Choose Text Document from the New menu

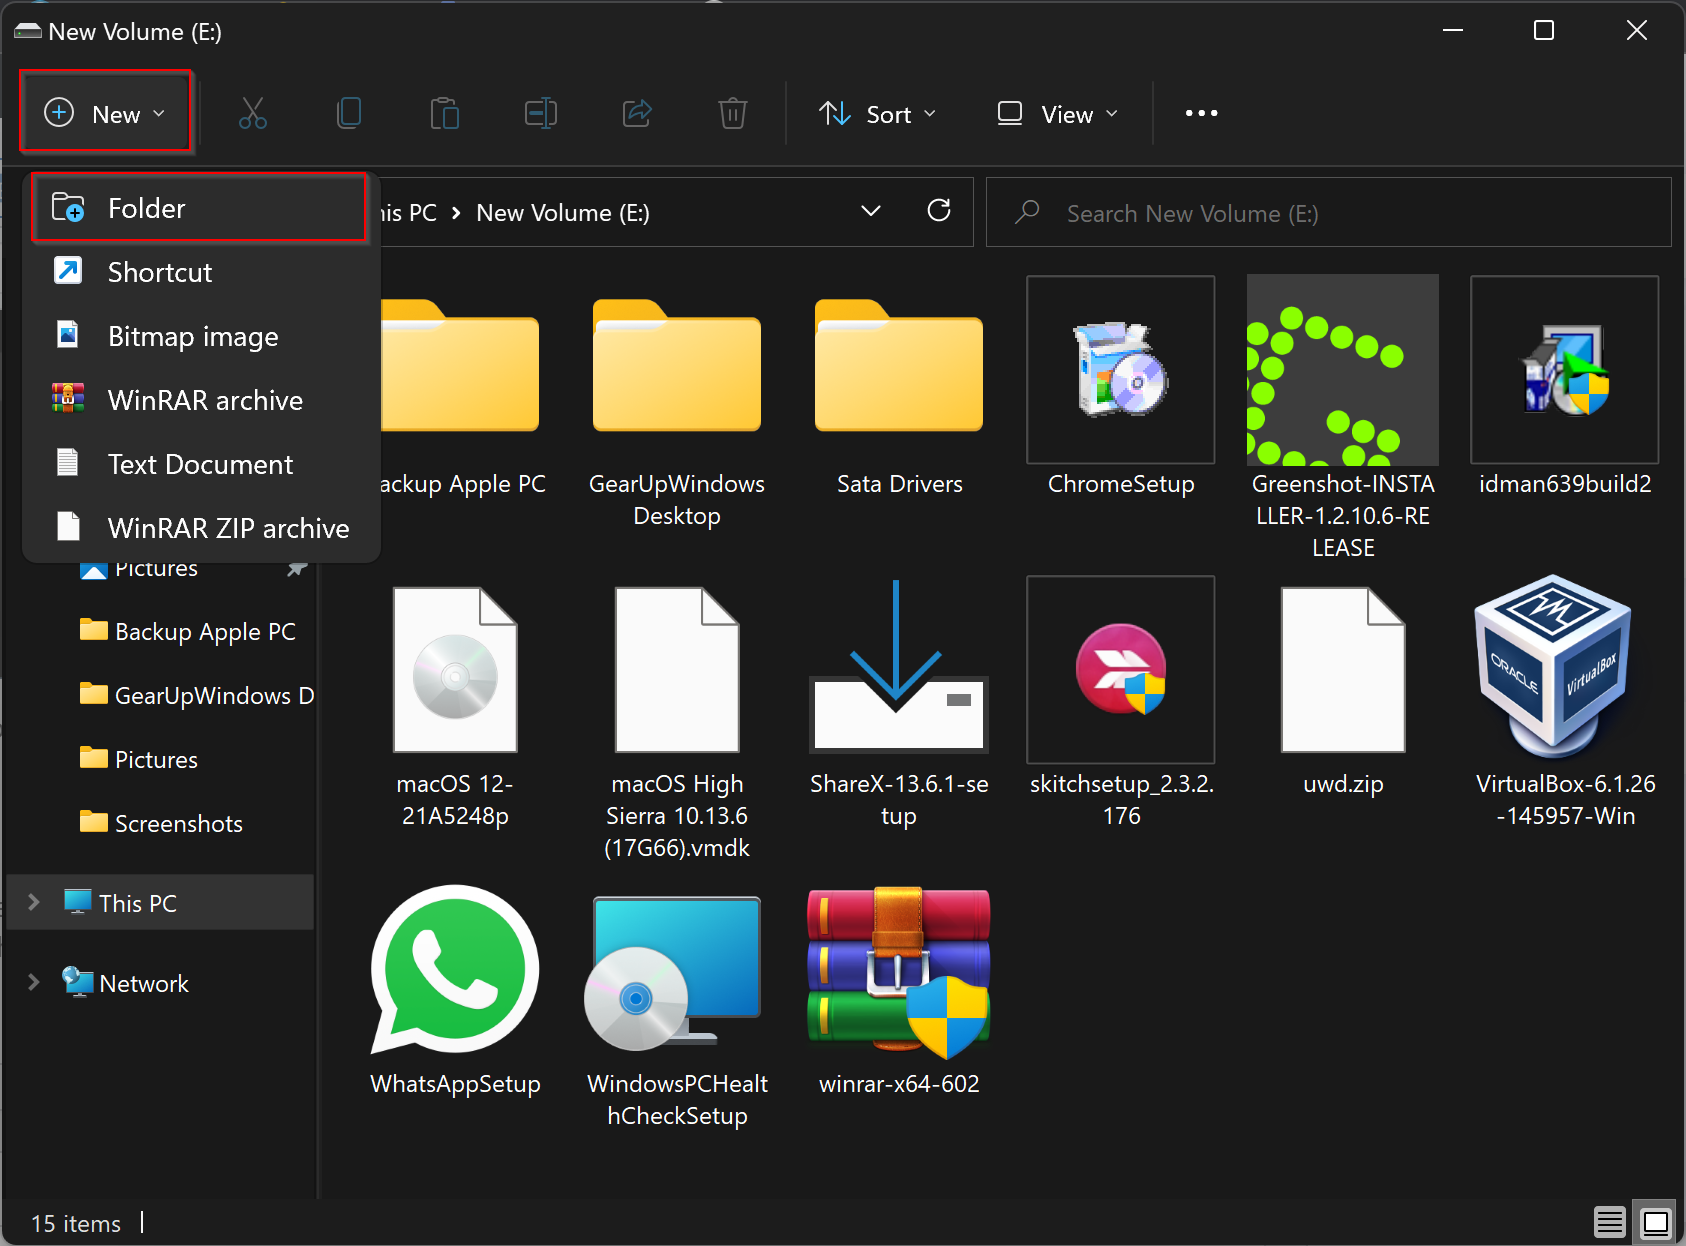(200, 464)
